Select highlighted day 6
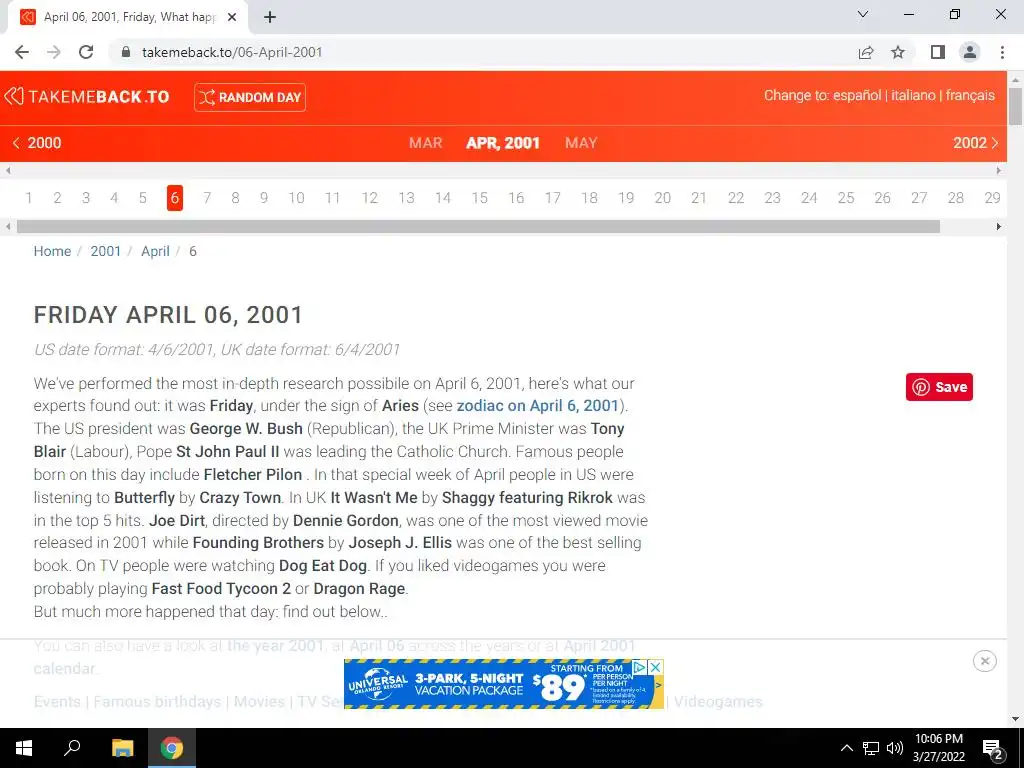The width and height of the screenshot is (1024, 768). (x=174, y=198)
